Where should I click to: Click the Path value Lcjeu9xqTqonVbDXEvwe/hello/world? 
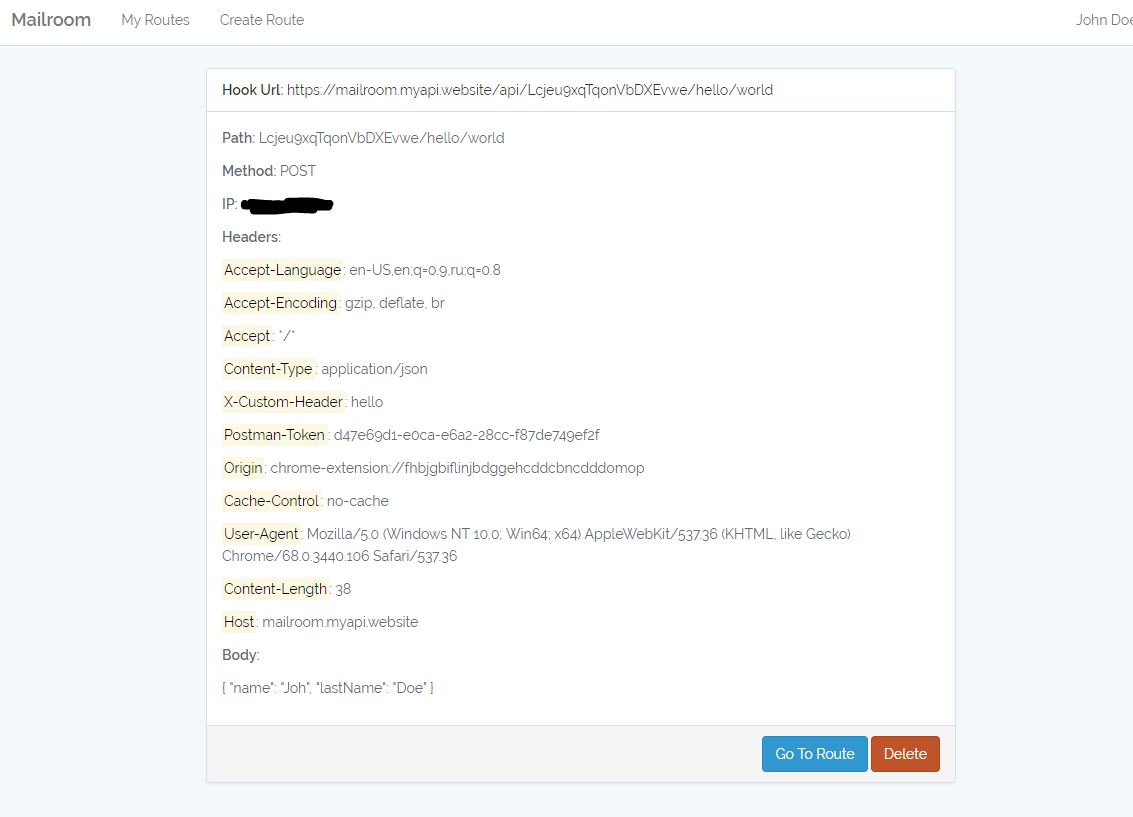380,138
